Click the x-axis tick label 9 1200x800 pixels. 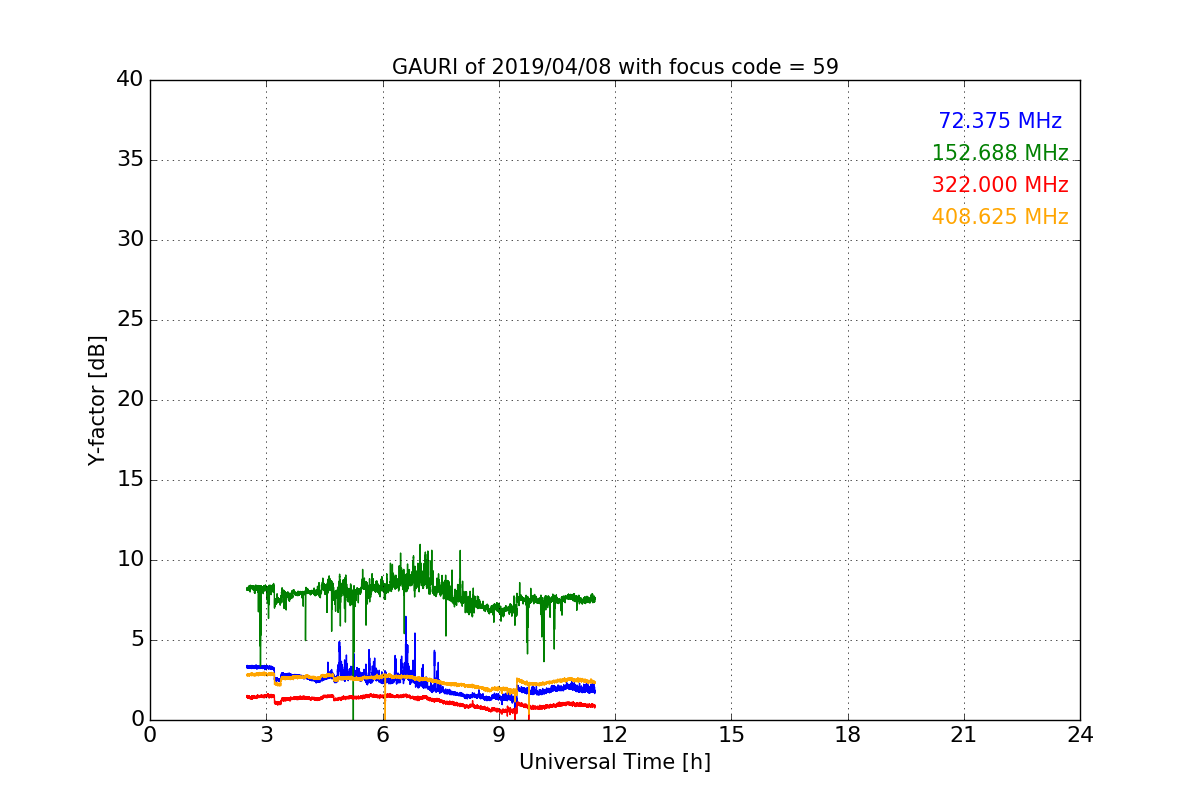pos(499,734)
